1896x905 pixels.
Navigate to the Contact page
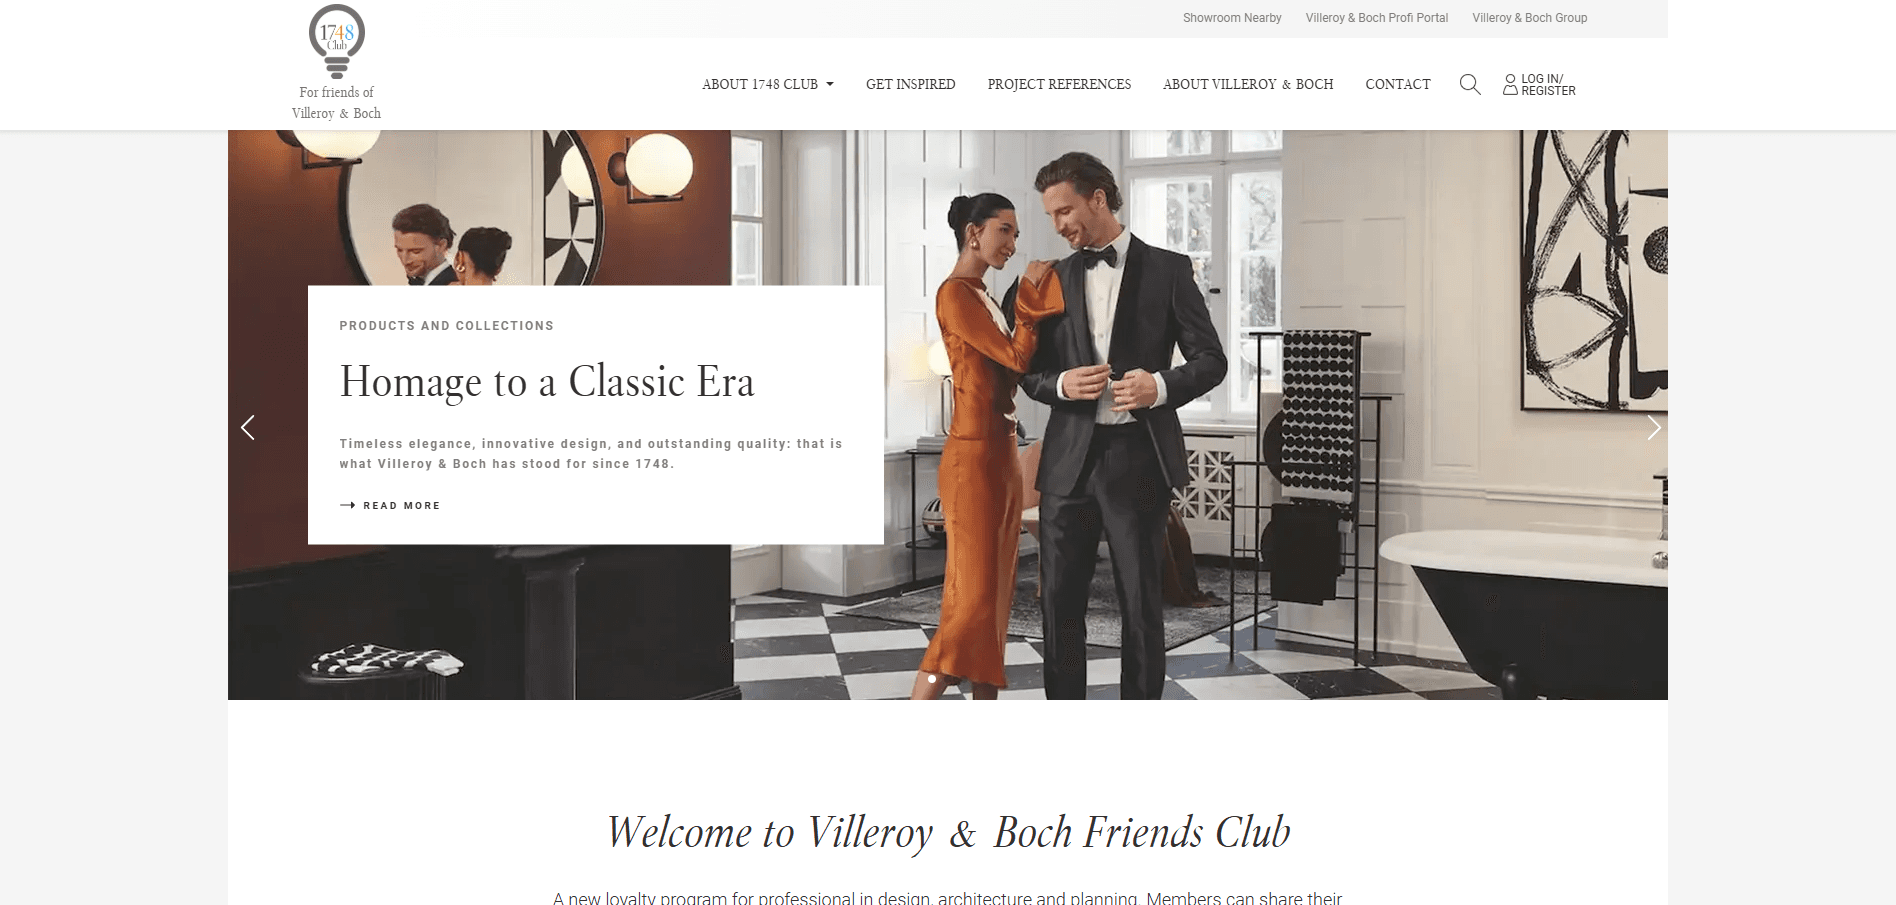tap(1398, 85)
